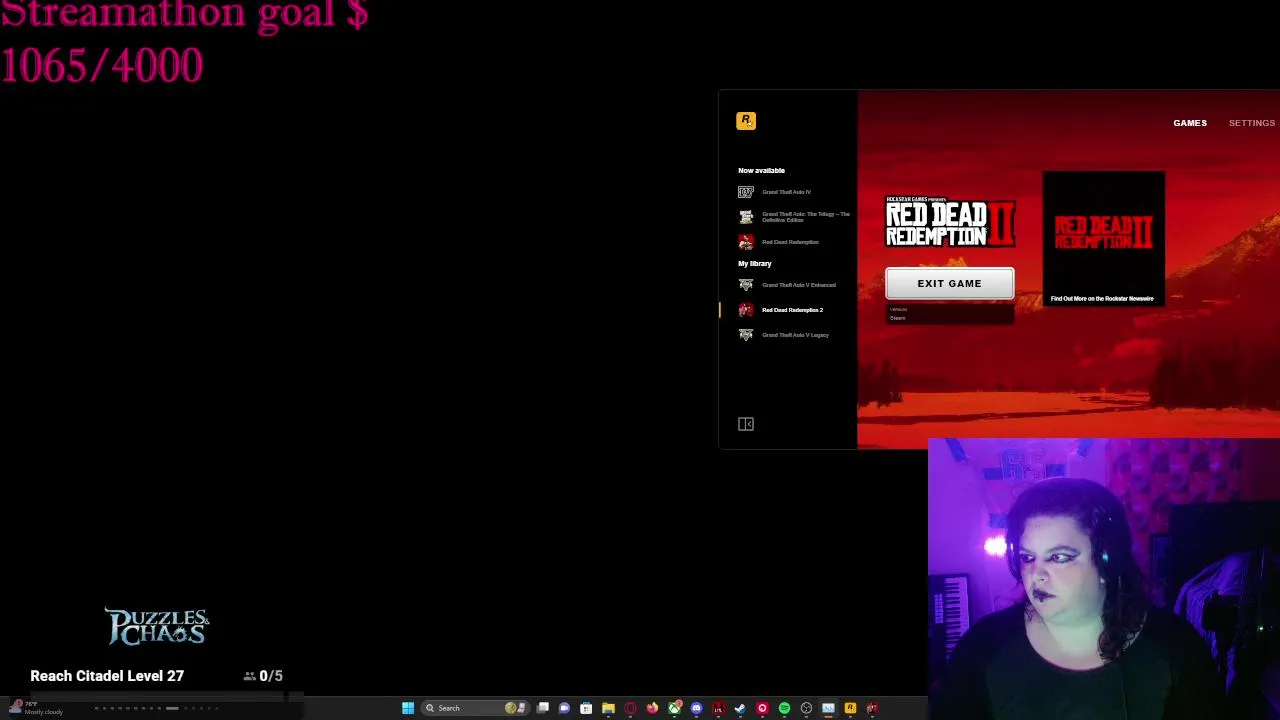
Task: Open Opera browser from the taskbar
Action: point(630,708)
